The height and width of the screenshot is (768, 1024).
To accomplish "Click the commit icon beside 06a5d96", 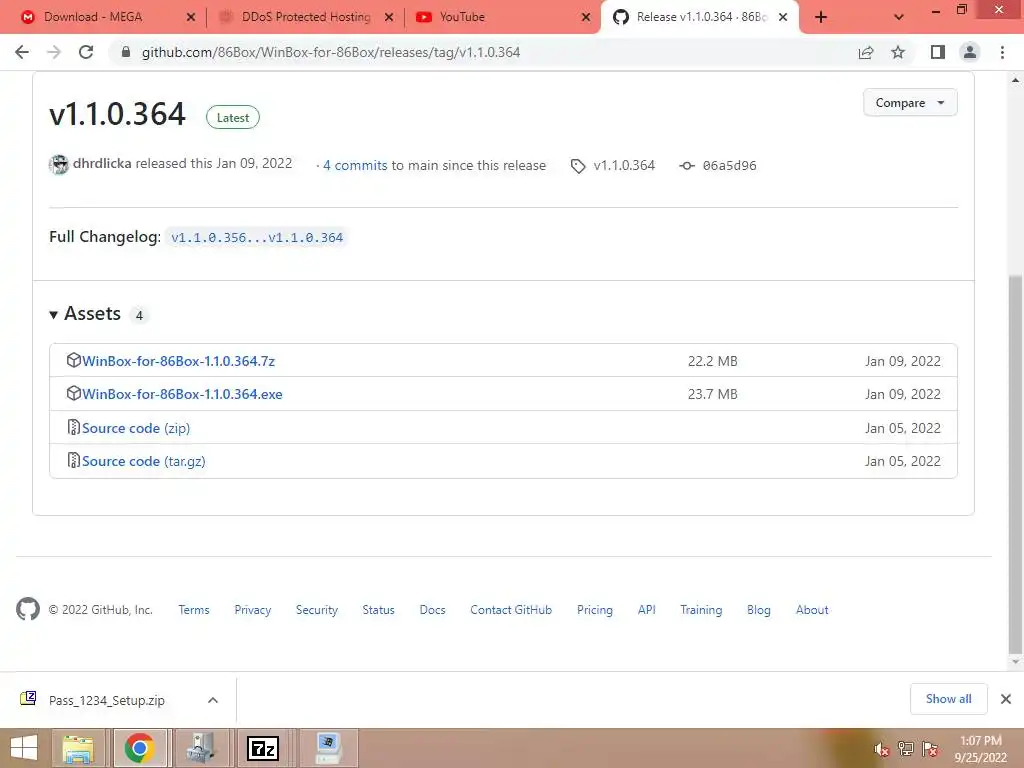I will point(686,166).
